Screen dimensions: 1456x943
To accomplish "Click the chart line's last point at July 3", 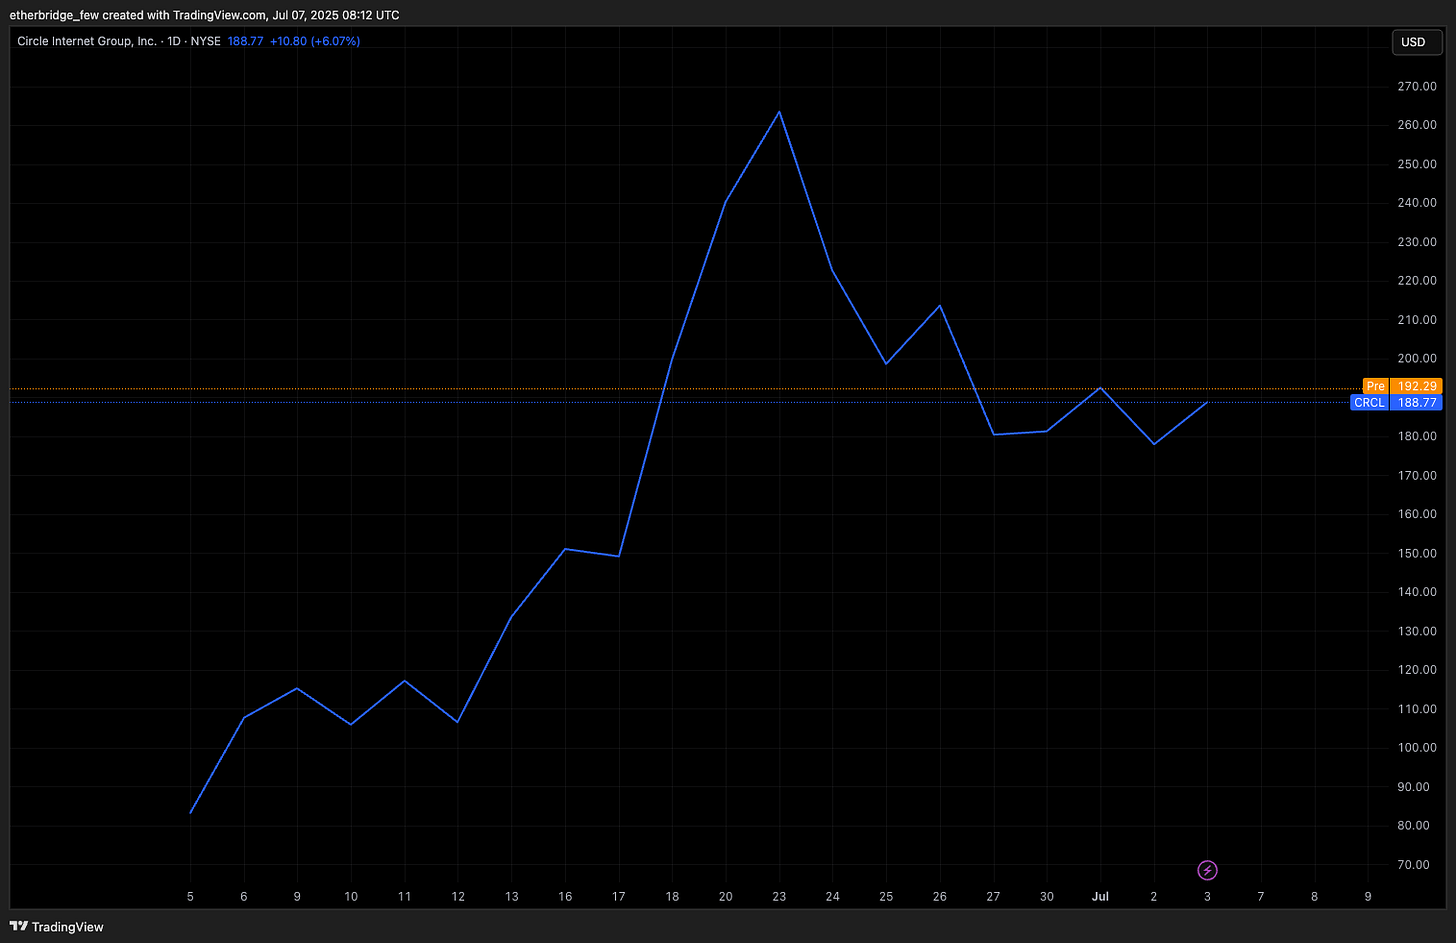I will pos(1207,402).
